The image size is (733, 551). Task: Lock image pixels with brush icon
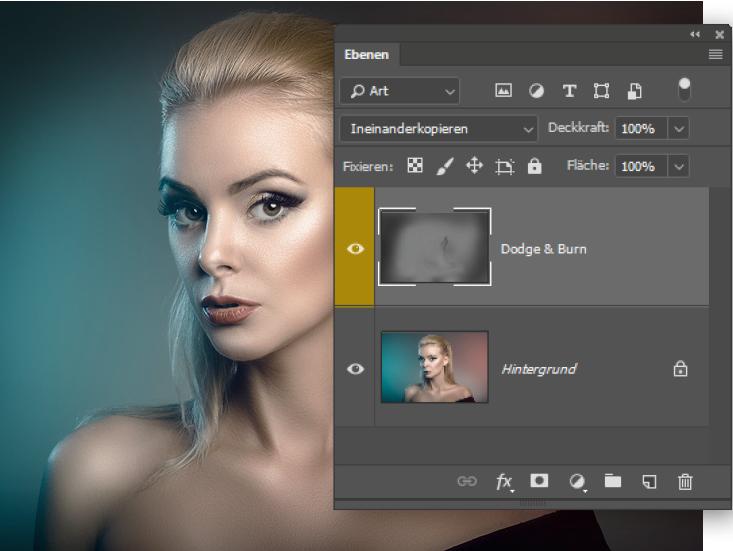[x=445, y=166]
